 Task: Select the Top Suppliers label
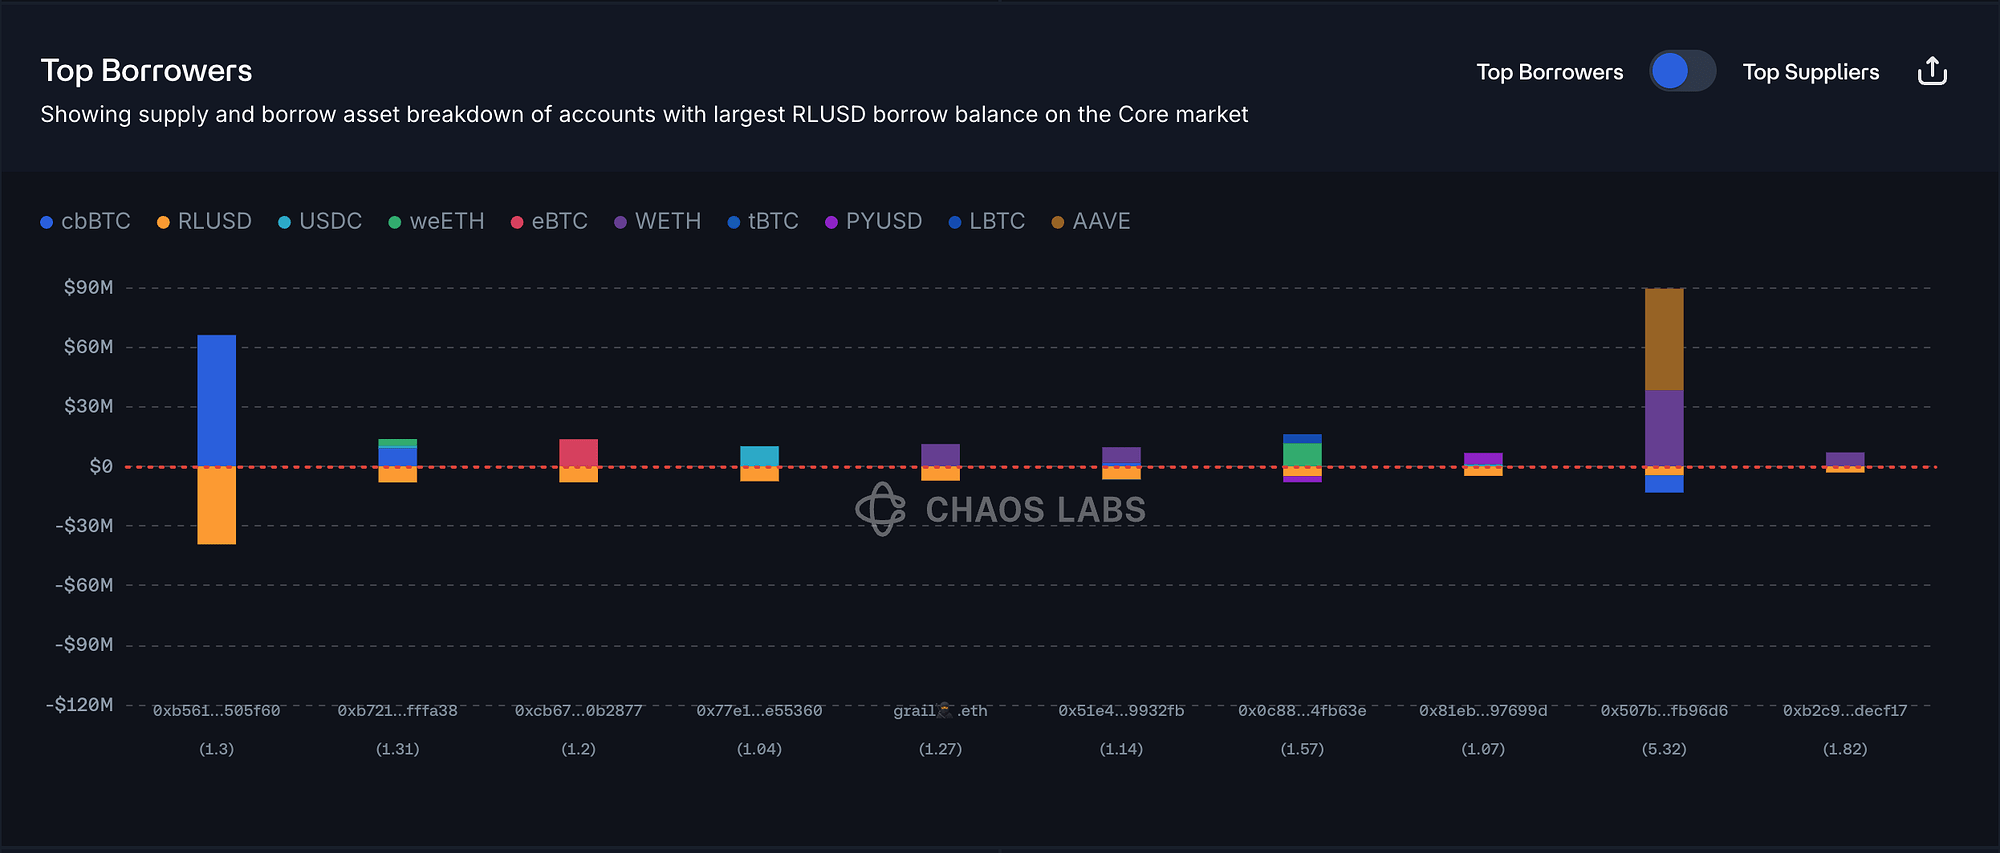pos(1810,72)
